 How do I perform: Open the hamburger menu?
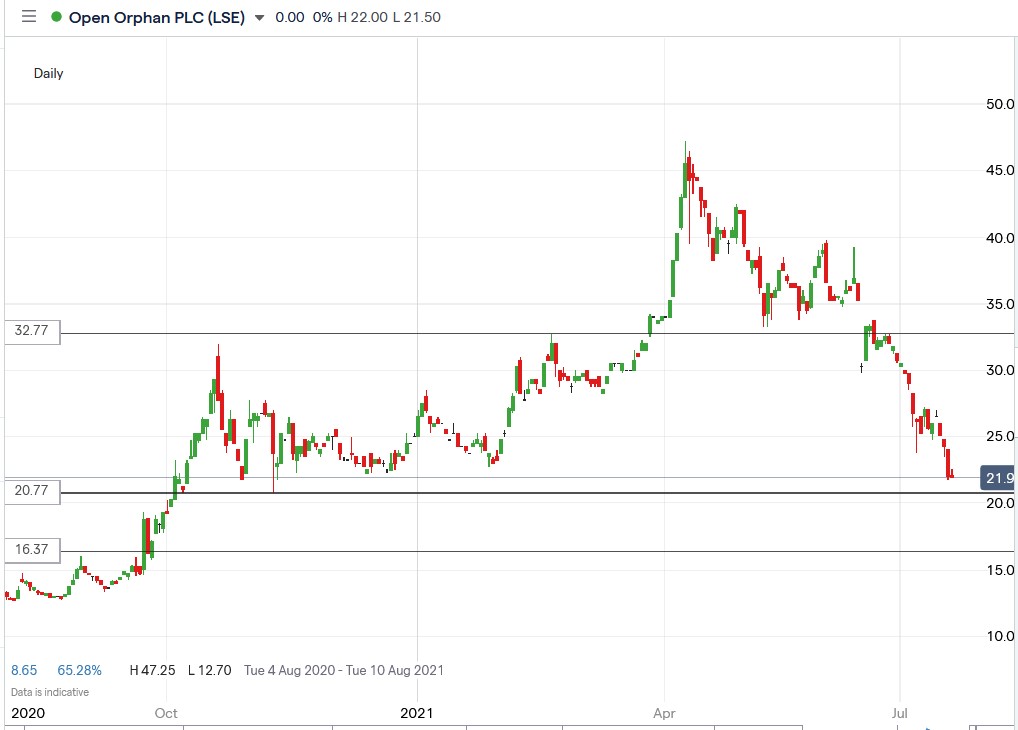pyautogui.click(x=29, y=16)
